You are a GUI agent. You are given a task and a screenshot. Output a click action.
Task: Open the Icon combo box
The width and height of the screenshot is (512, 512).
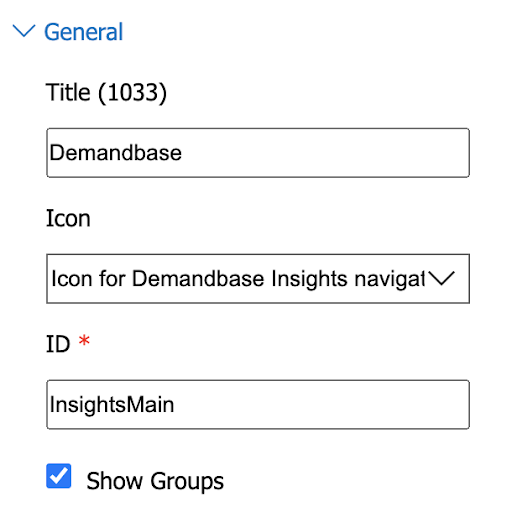pyautogui.click(x=258, y=279)
